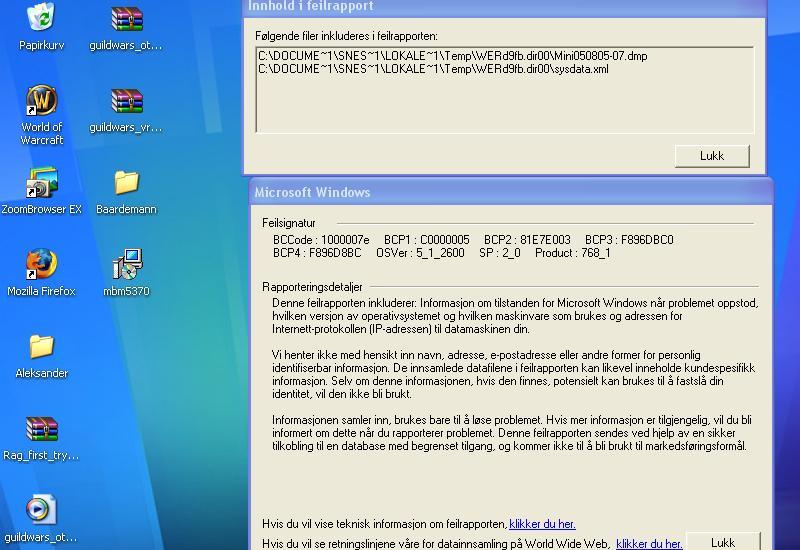Viewport: 800px width, 550px height.
Task: Click the SP : 2_0 value
Action: click(500, 253)
